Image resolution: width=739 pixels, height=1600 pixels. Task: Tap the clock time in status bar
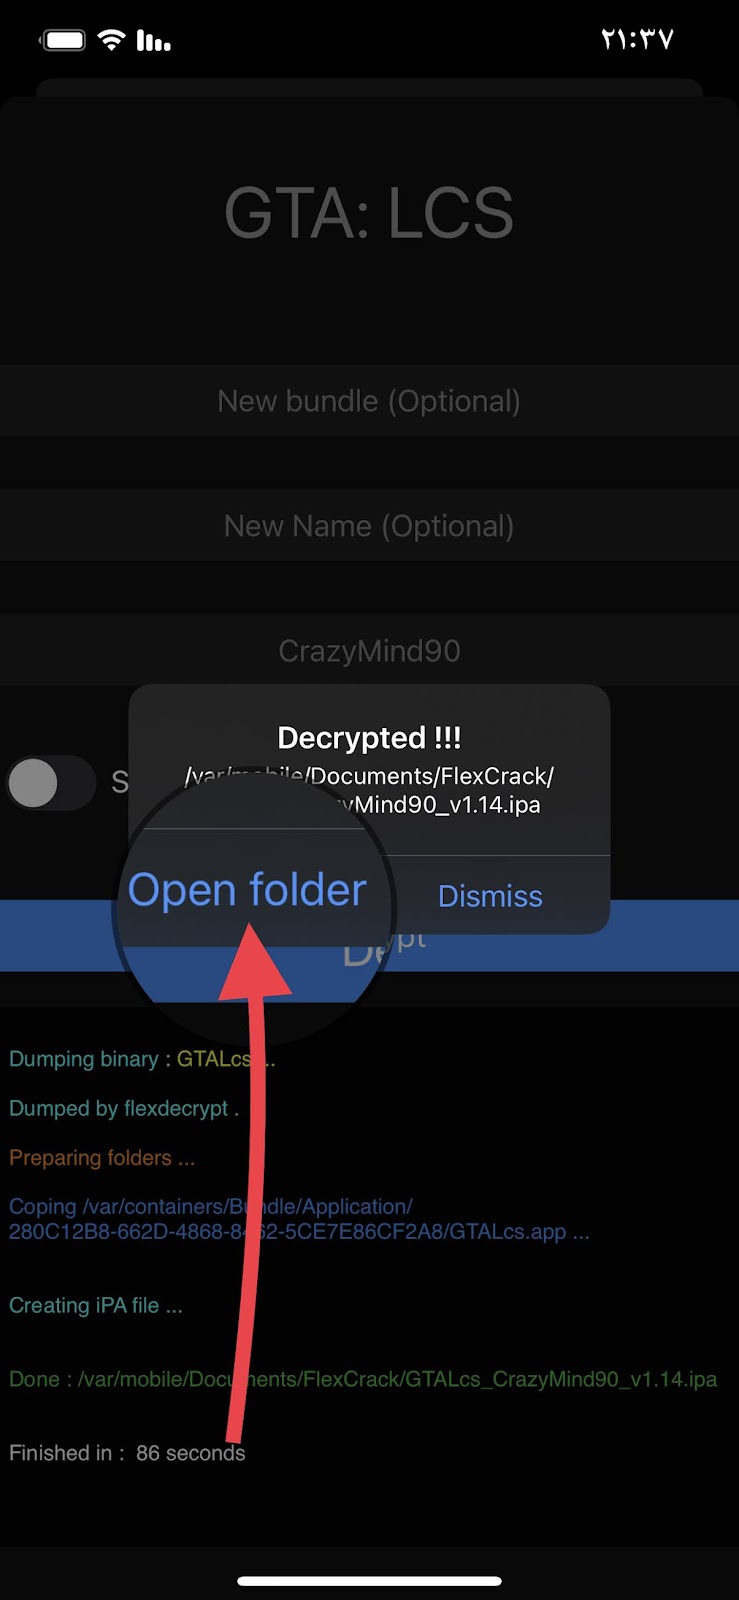637,39
